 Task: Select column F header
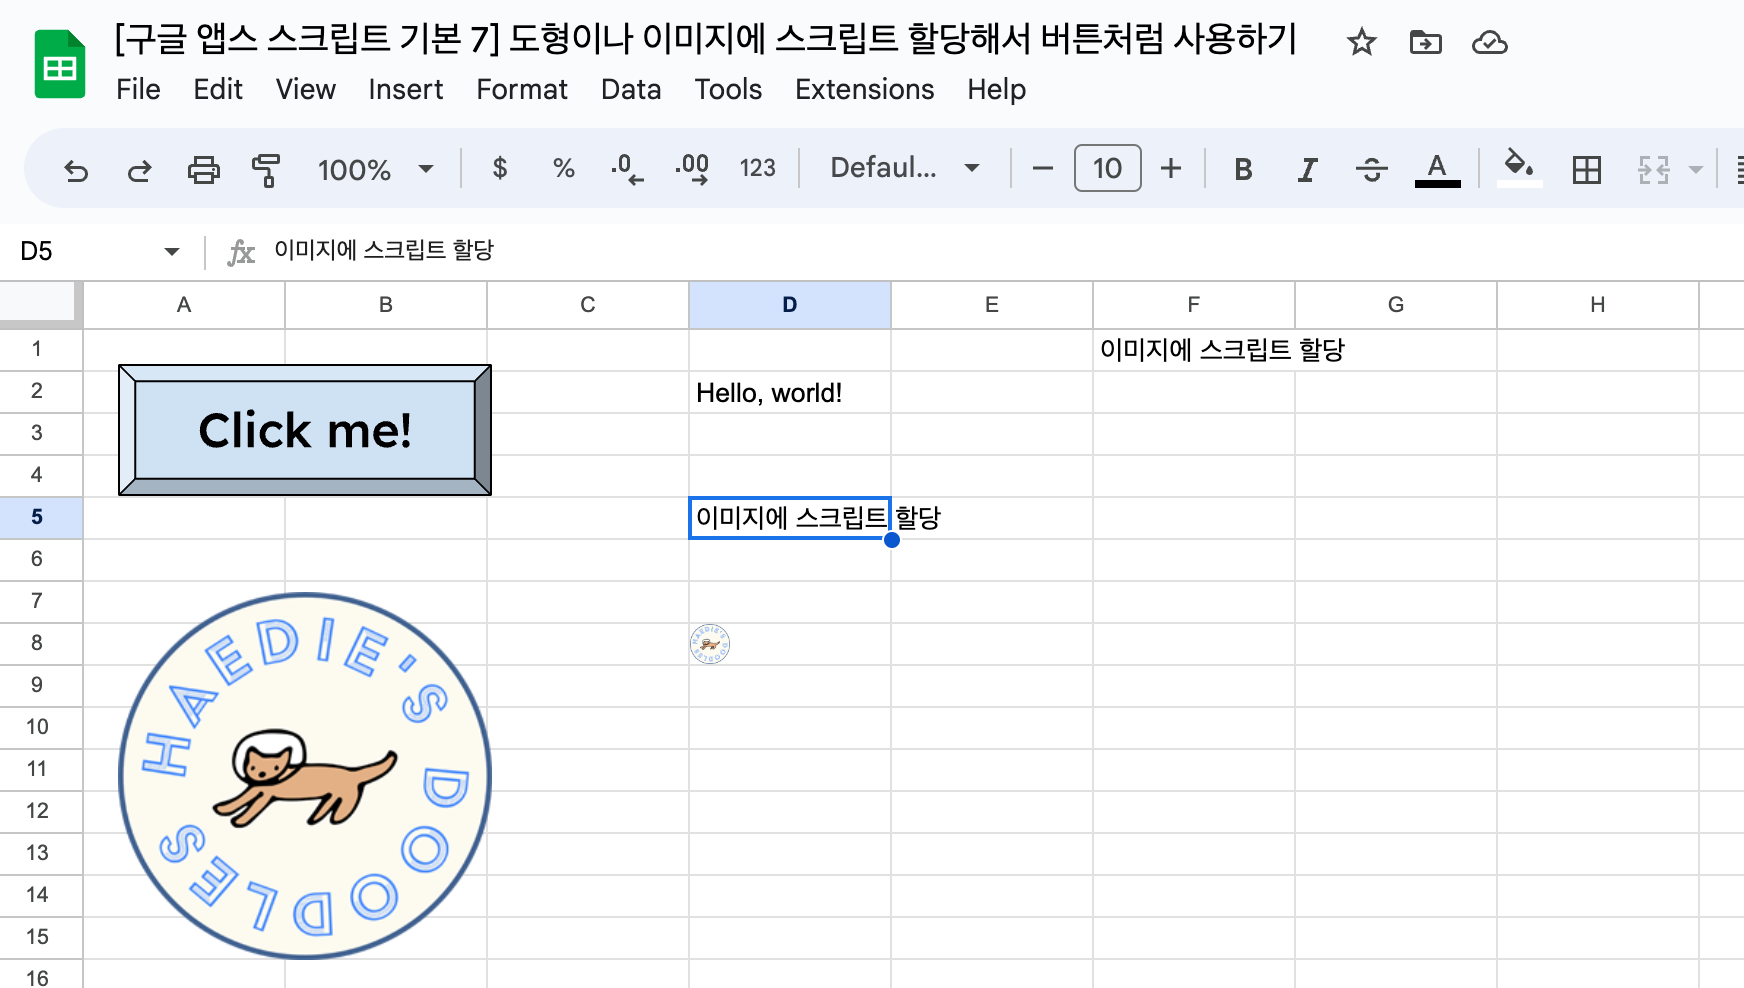1194,305
